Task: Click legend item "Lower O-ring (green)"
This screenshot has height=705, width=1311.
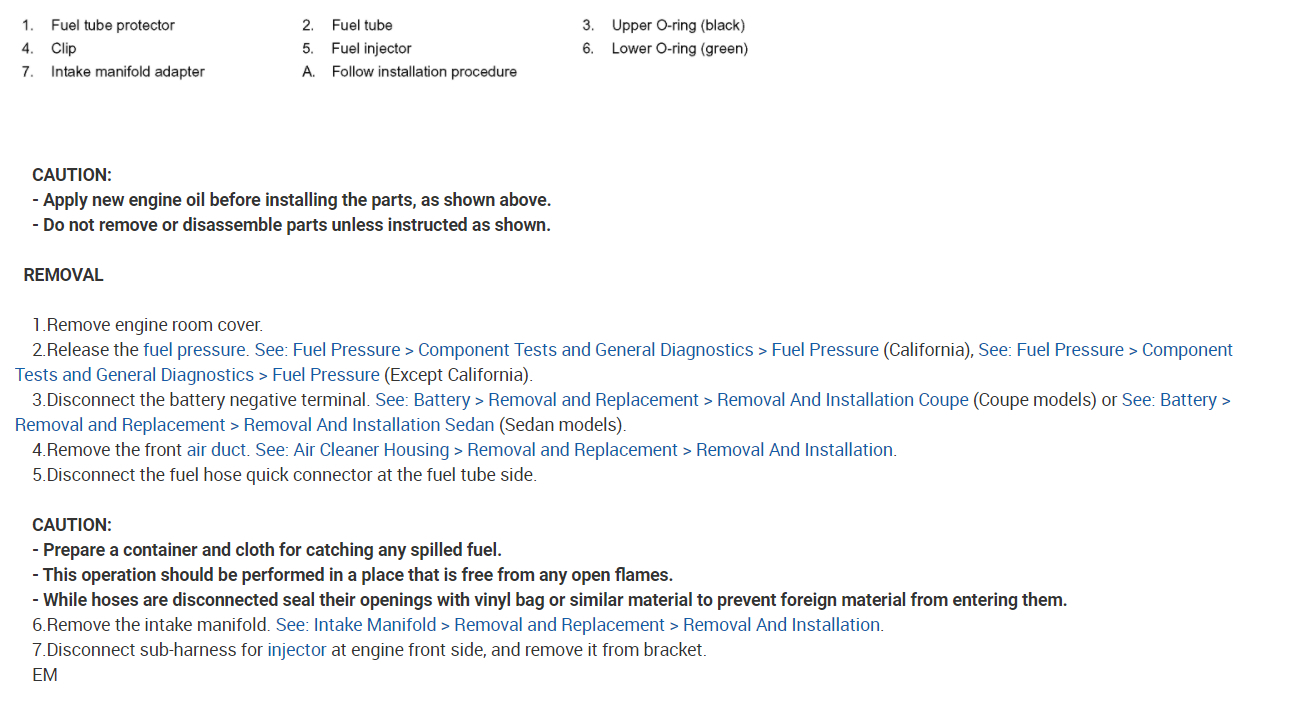Action: point(679,48)
